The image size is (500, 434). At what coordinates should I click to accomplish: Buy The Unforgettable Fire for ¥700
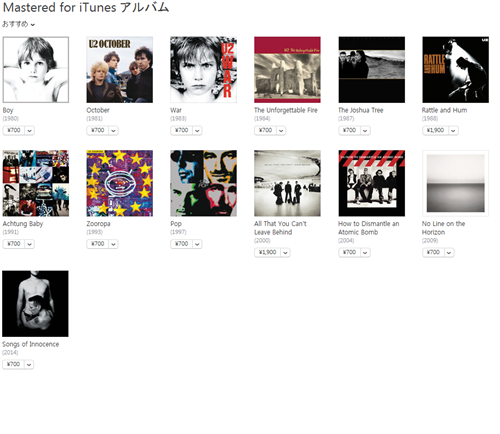coord(265,130)
